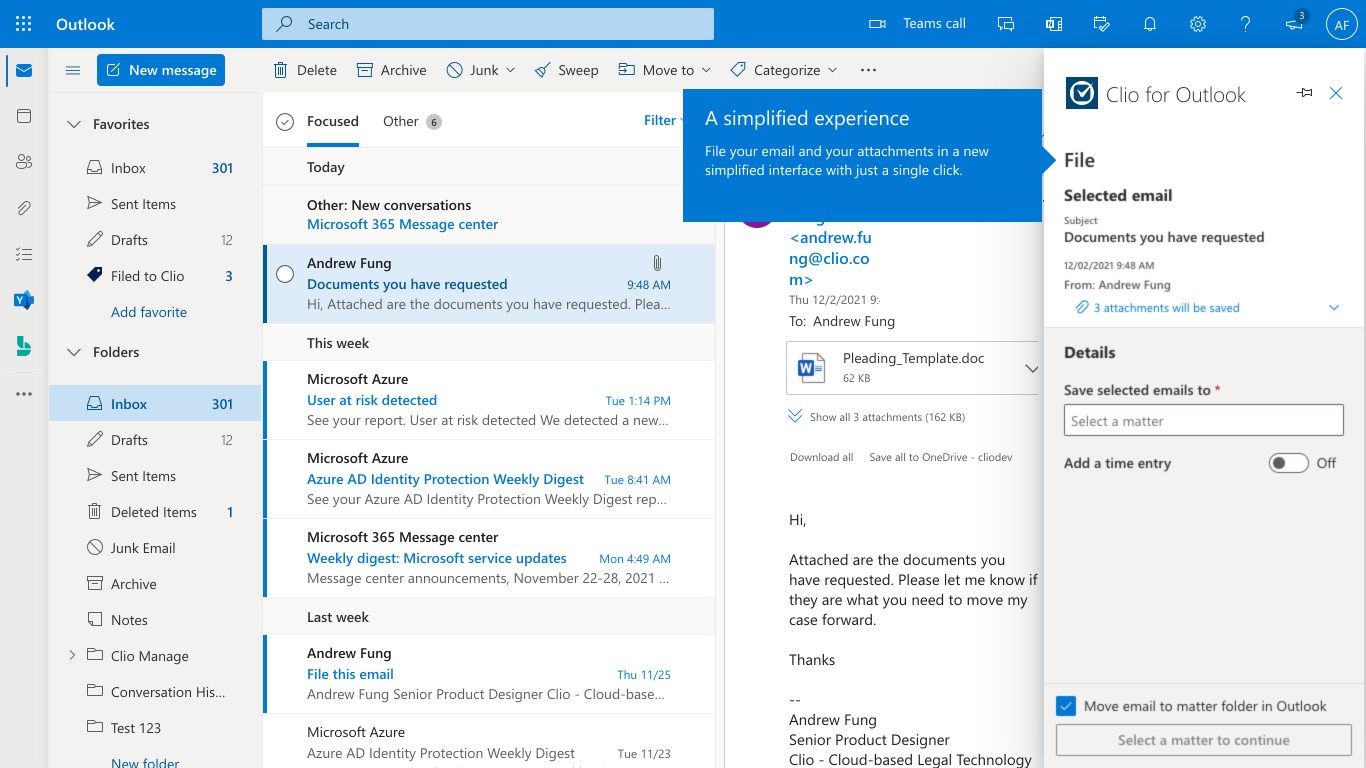Open the File this email message

point(489,674)
